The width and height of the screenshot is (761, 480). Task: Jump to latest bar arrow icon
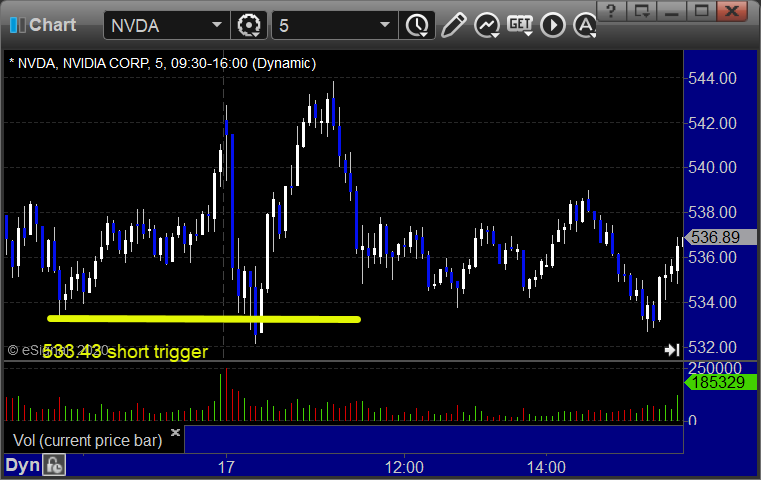(x=672, y=349)
